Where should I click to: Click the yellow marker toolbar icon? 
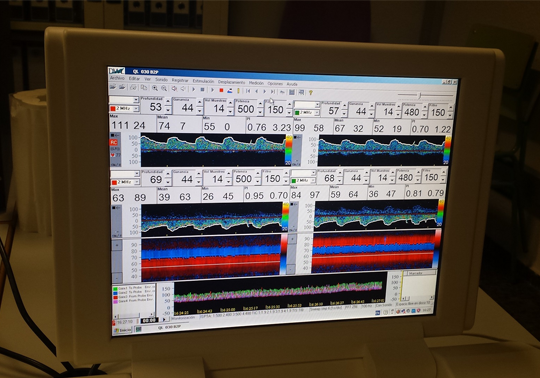pyautogui.click(x=238, y=91)
